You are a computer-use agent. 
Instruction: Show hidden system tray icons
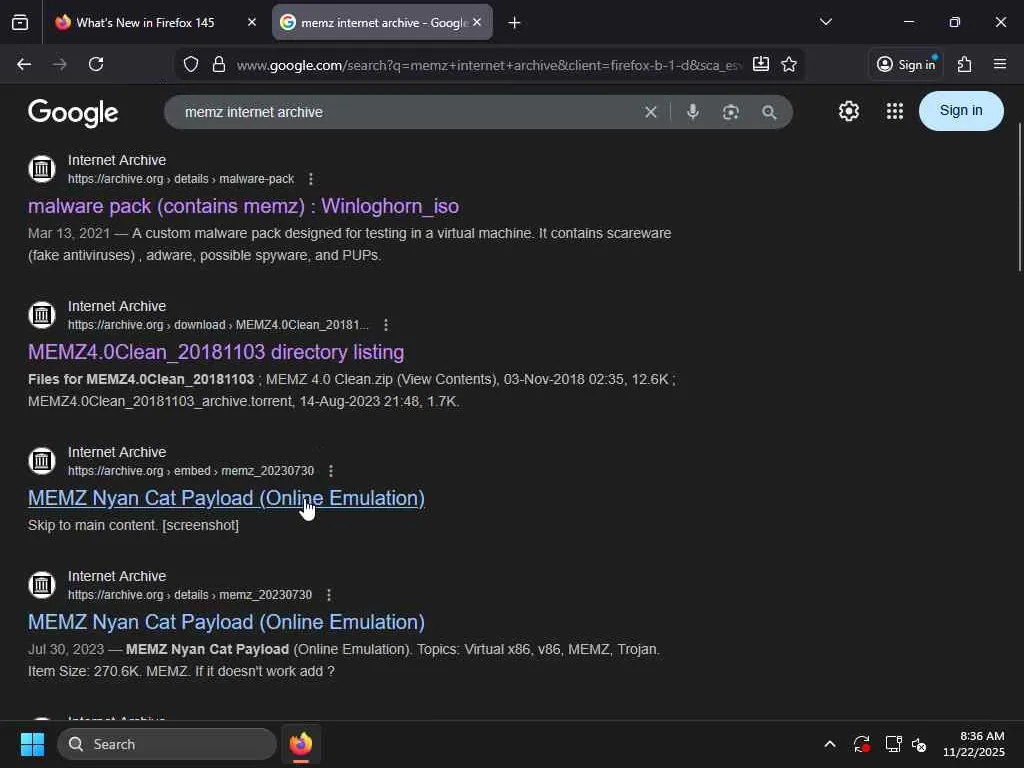tap(829, 744)
